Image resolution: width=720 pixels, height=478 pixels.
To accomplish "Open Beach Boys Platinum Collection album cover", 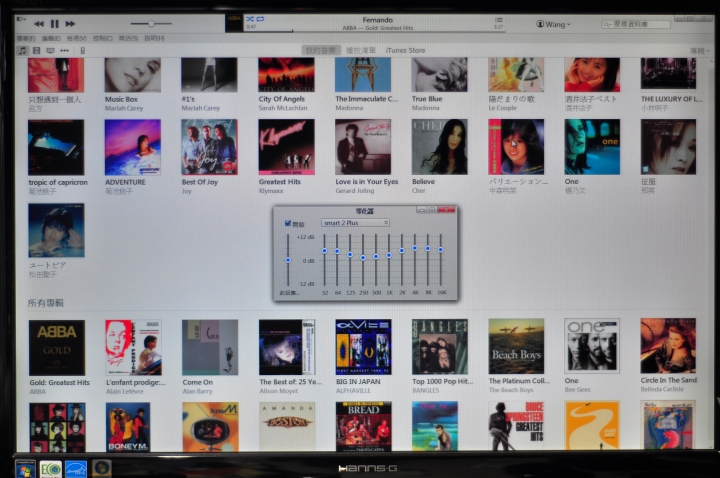I will (x=516, y=347).
